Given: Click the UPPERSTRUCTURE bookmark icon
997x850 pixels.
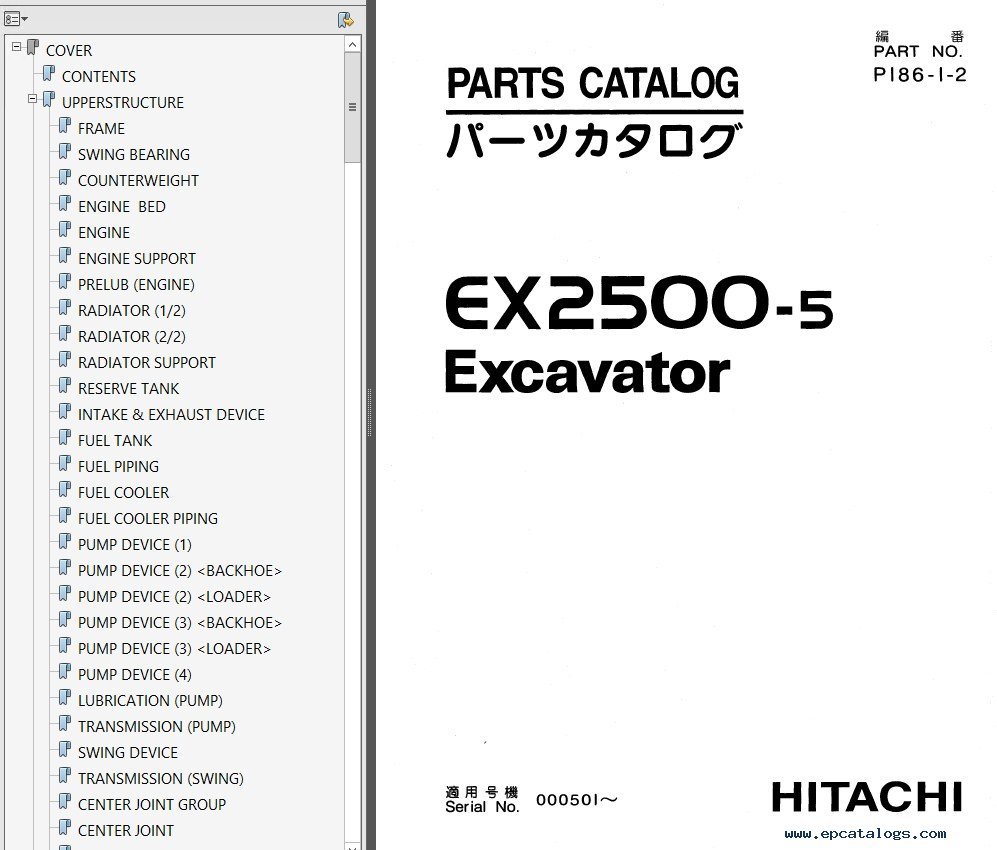Looking at the screenshot, I should (48, 100).
